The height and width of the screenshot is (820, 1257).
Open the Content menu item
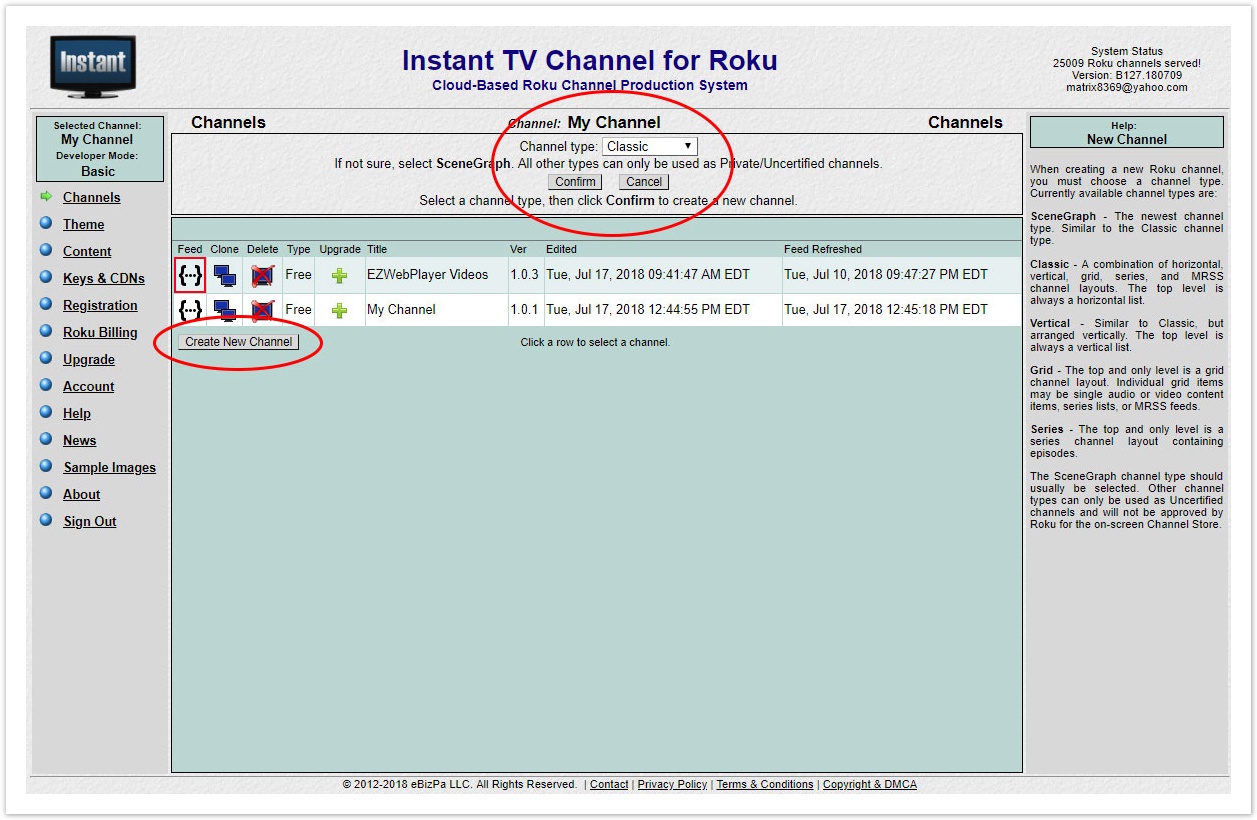(x=87, y=252)
